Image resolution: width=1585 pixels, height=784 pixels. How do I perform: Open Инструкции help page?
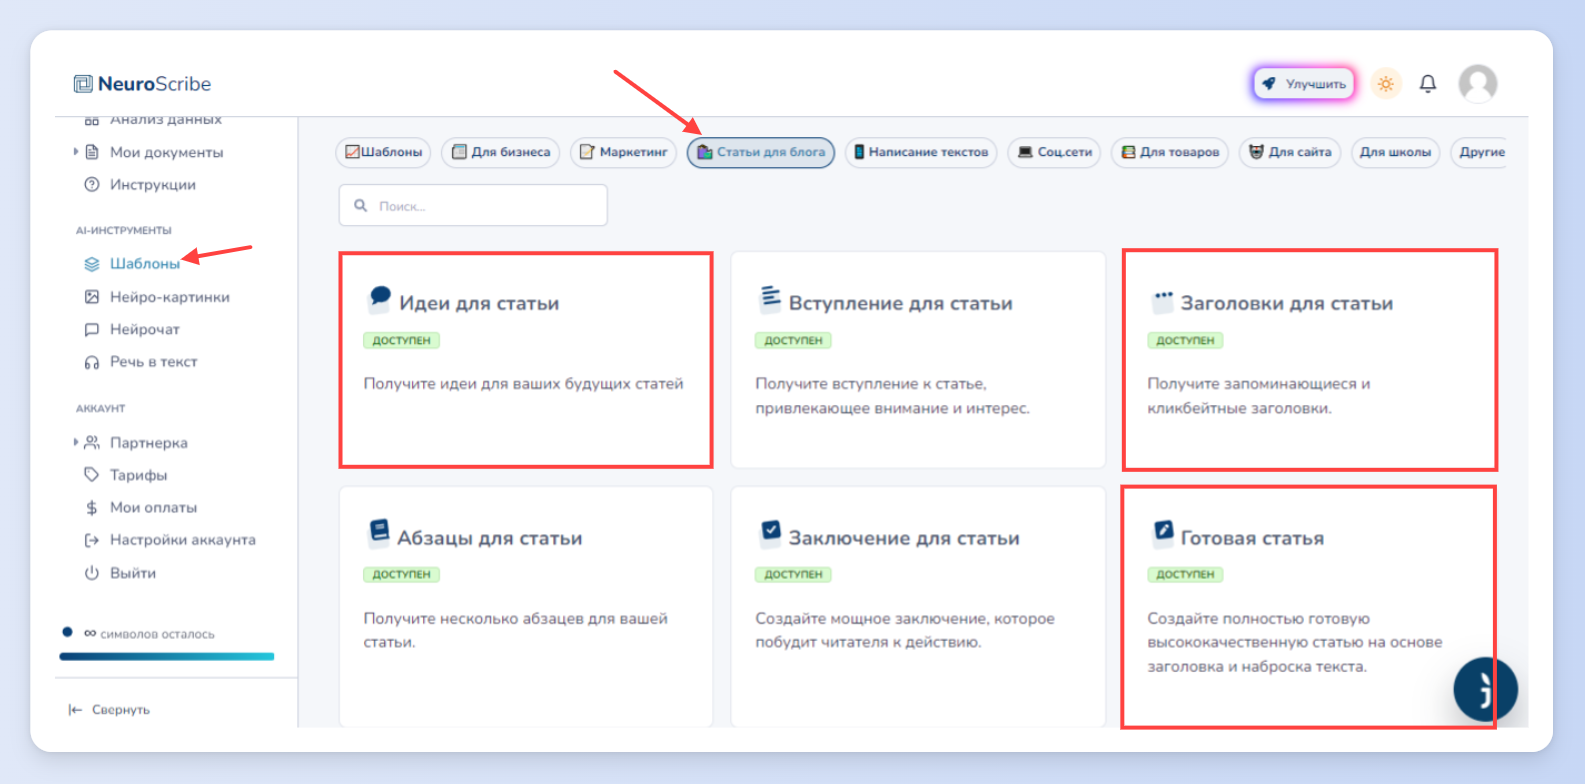point(153,185)
